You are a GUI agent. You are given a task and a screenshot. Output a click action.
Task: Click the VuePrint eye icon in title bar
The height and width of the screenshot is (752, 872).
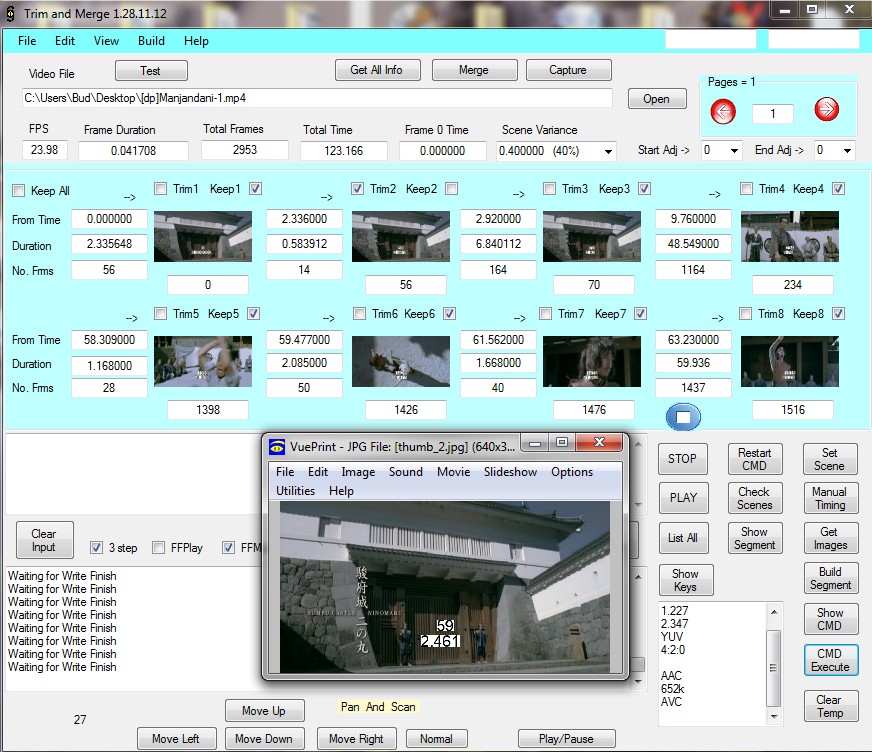[x=275, y=446]
